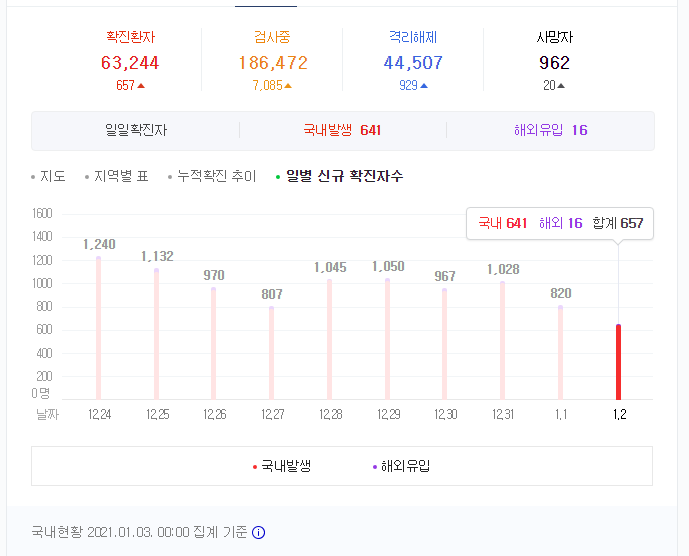689x556 pixels.
Task: Click the 12.28 bar labeled 1,045
Action: [x=330, y=339]
